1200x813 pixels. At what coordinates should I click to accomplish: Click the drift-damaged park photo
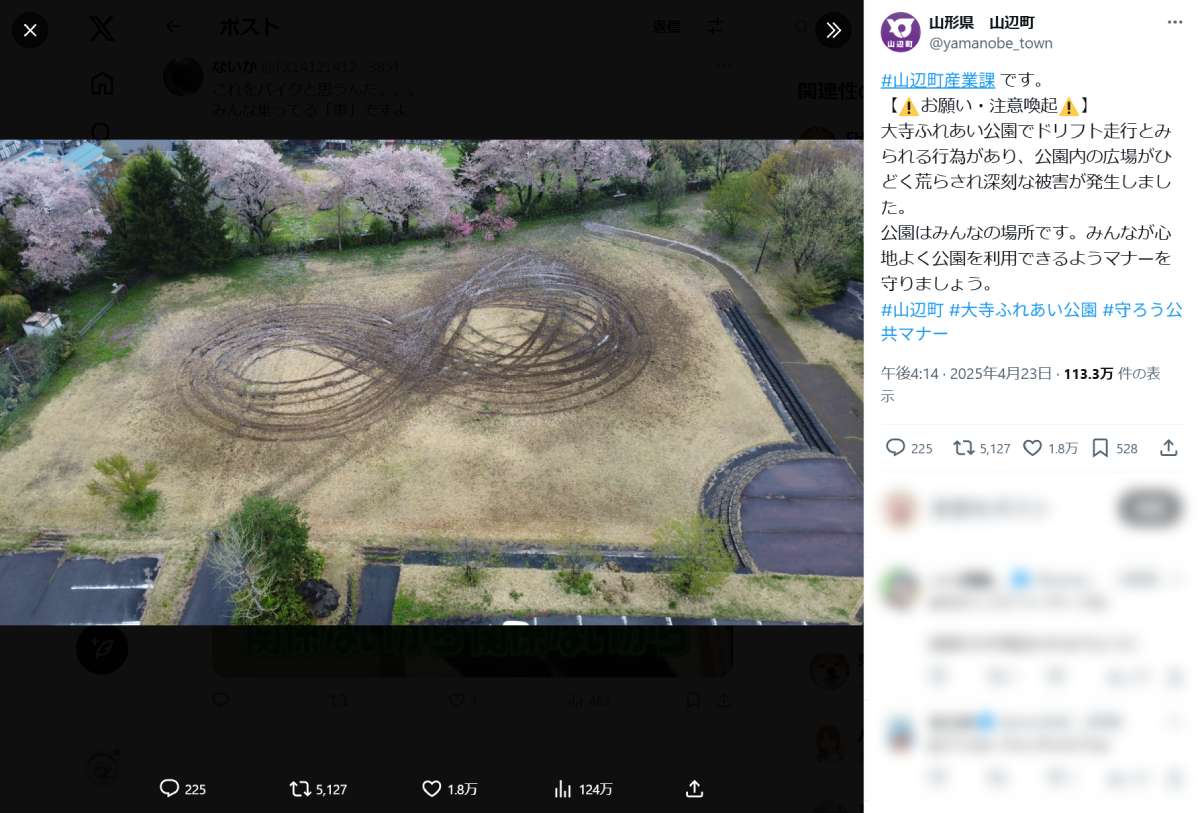(x=431, y=382)
